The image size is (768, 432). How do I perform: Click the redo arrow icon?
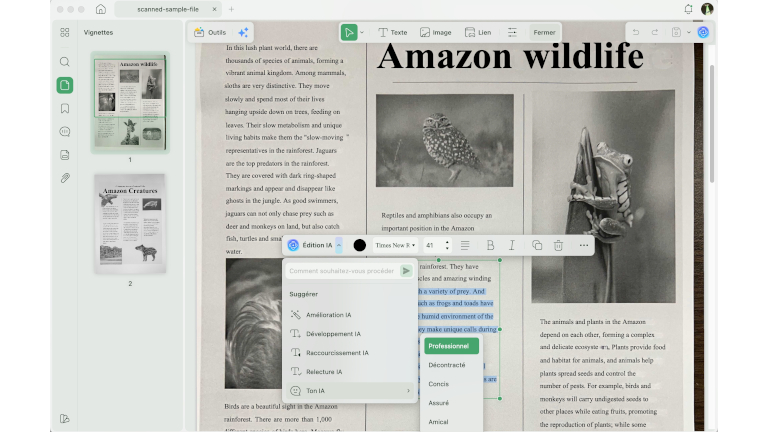(654, 32)
